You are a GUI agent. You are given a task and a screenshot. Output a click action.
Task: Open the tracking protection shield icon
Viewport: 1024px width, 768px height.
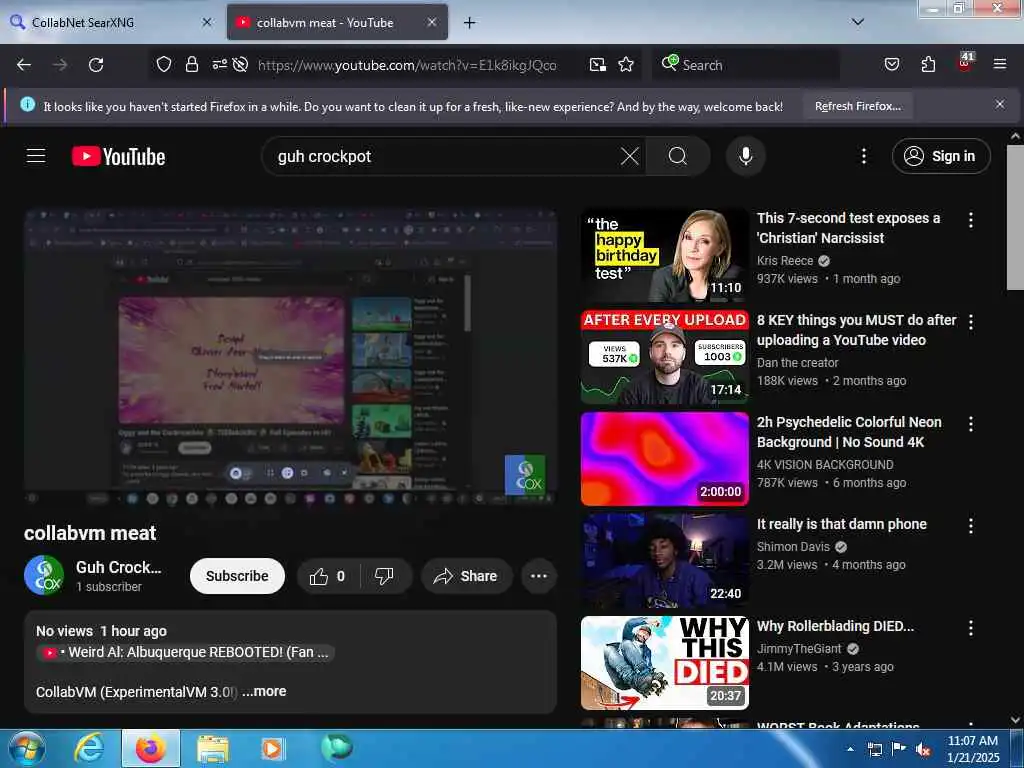(x=164, y=64)
